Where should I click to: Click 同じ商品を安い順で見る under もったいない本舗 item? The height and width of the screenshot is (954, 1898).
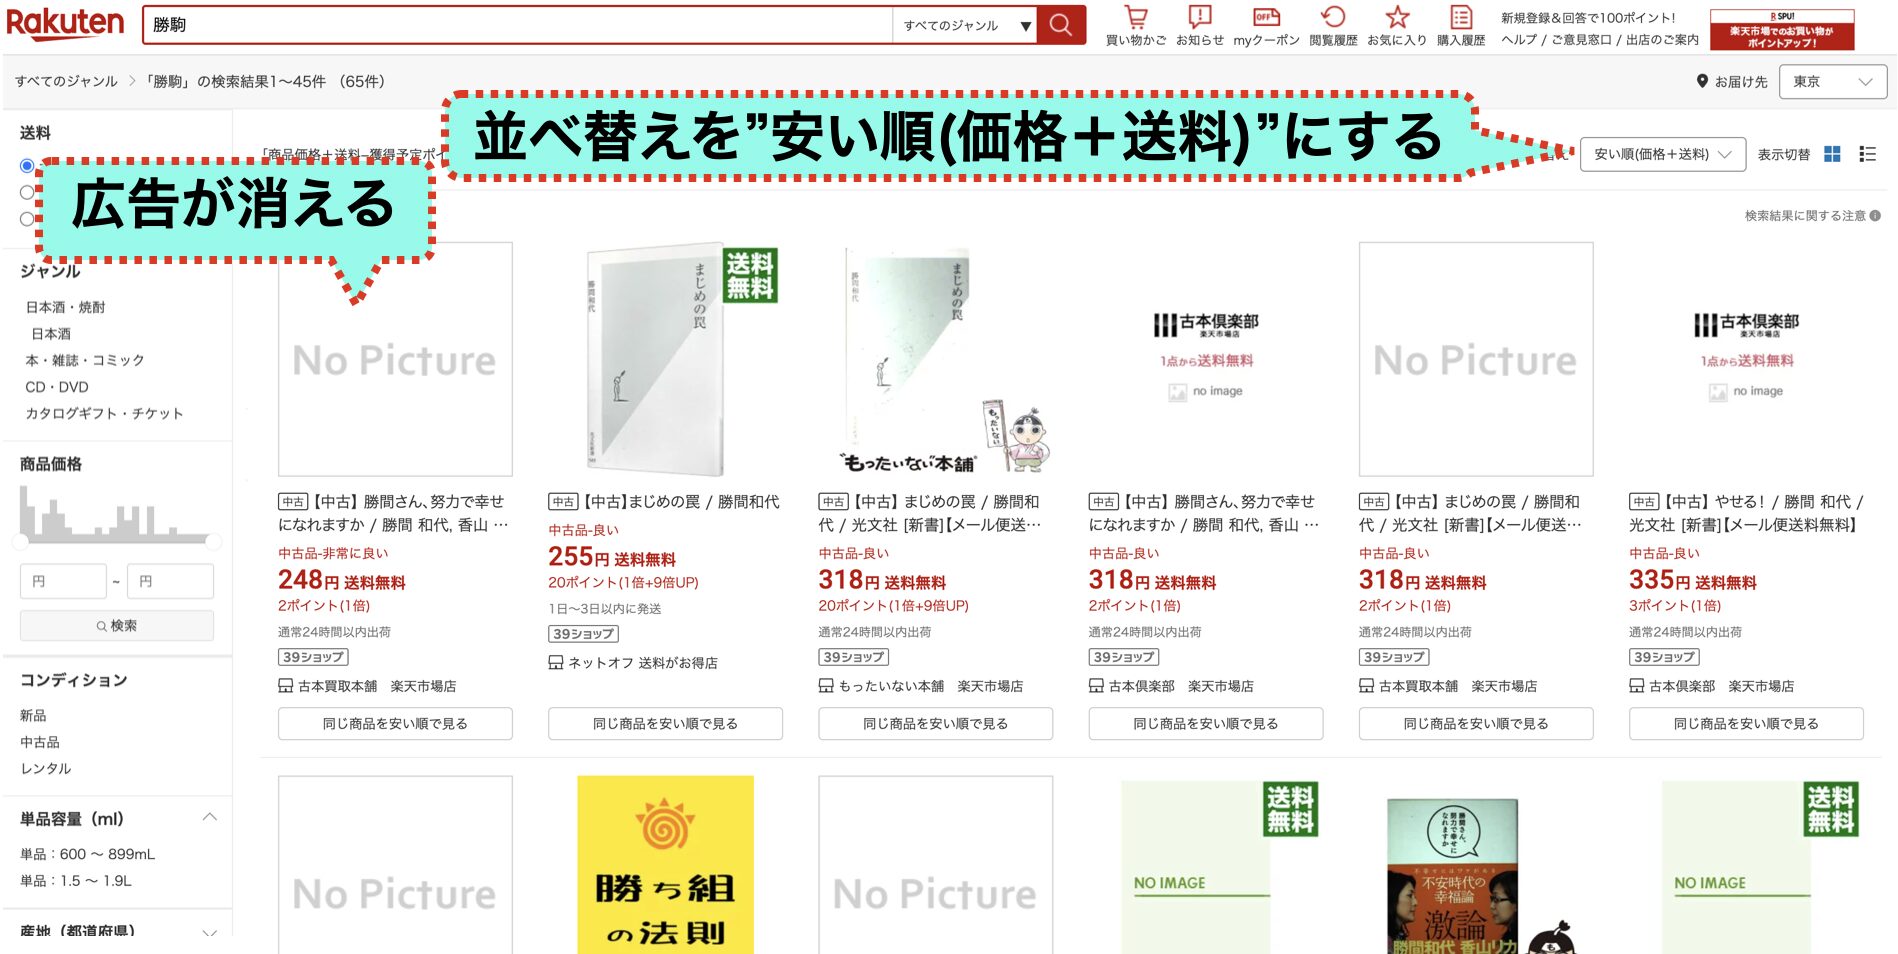pos(935,724)
